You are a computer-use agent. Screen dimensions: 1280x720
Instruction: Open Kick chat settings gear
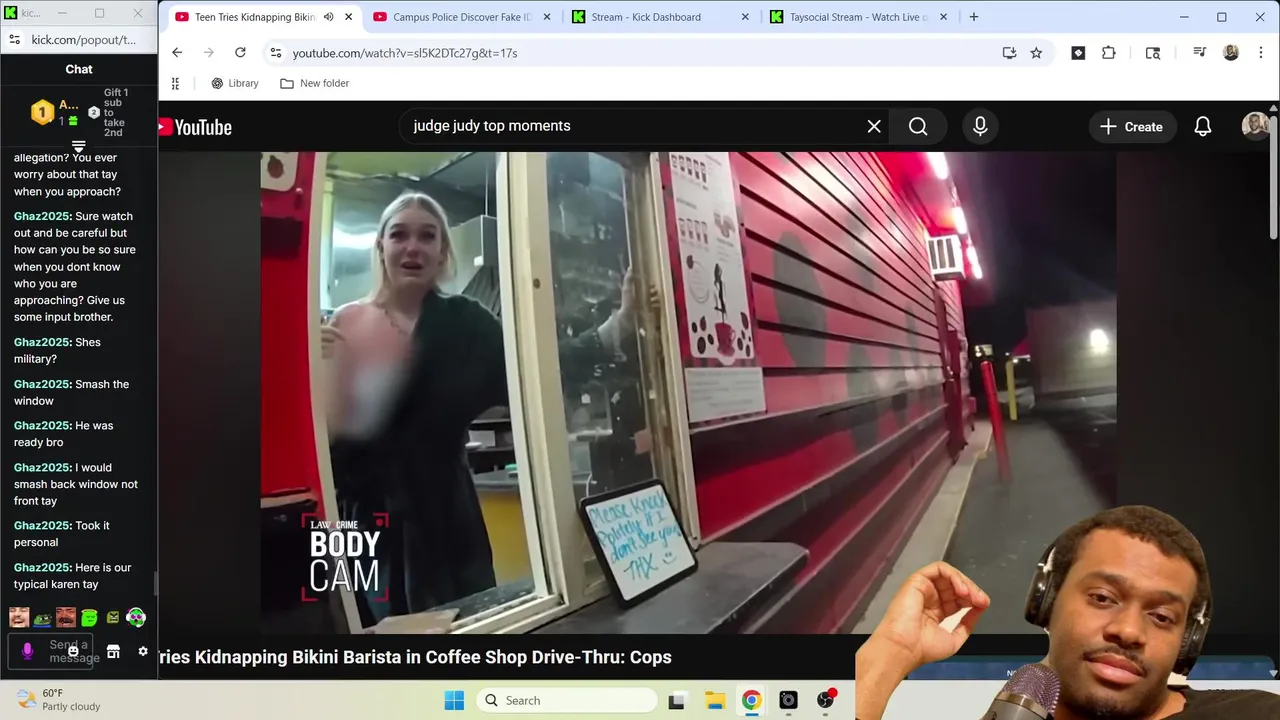point(143,651)
